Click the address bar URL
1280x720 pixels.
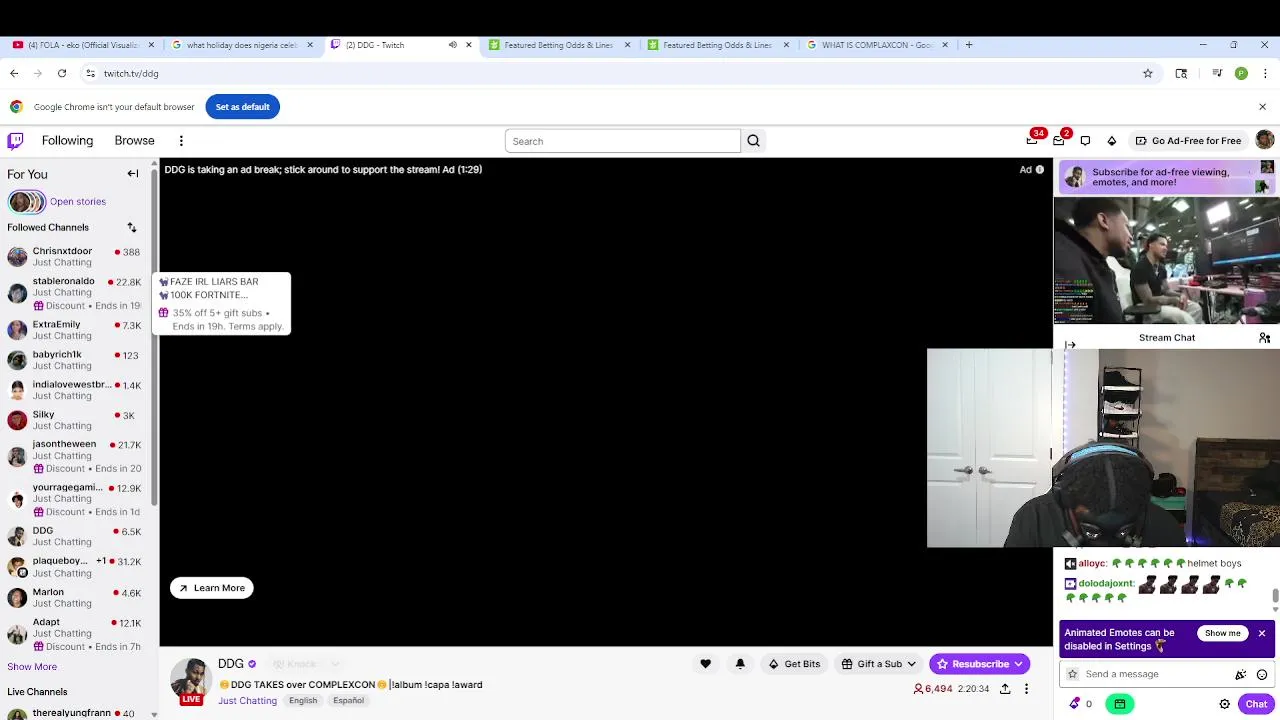(x=131, y=73)
